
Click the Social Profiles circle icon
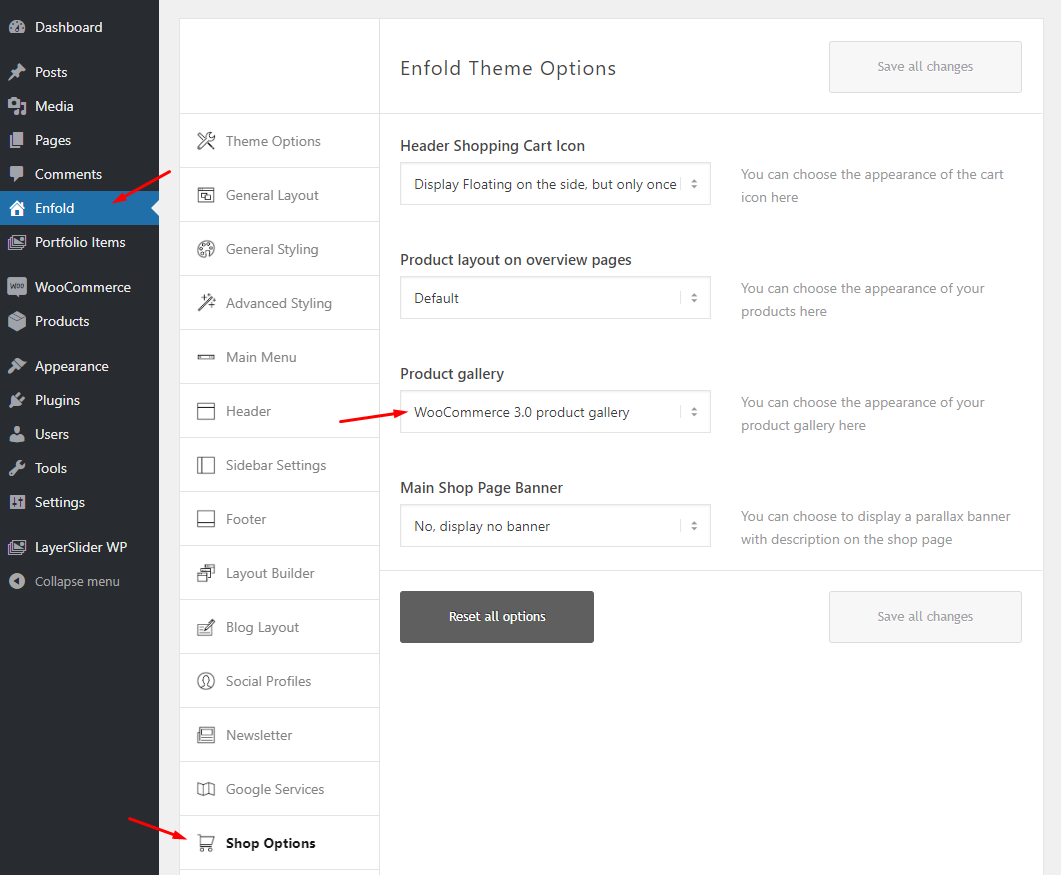point(206,681)
